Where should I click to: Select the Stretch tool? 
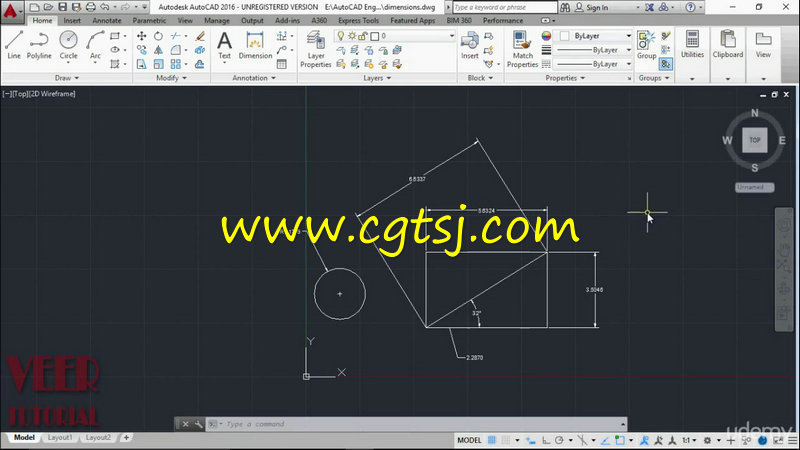141,64
